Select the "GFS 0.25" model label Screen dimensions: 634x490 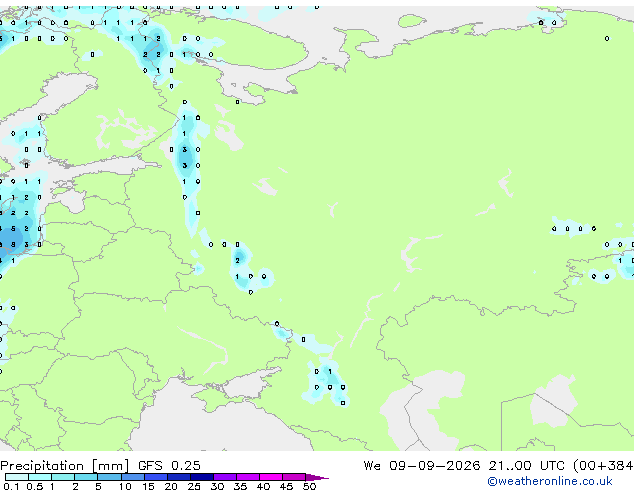(169, 466)
